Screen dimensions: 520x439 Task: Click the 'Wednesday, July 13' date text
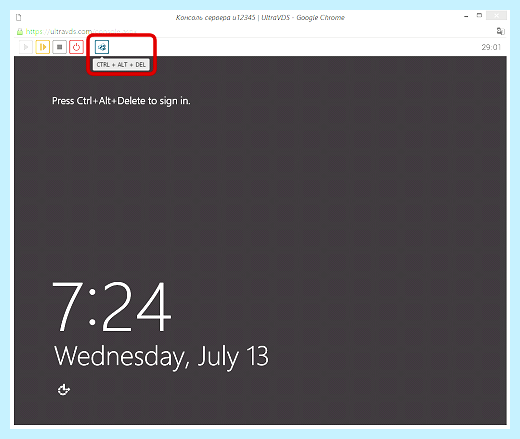click(x=161, y=357)
